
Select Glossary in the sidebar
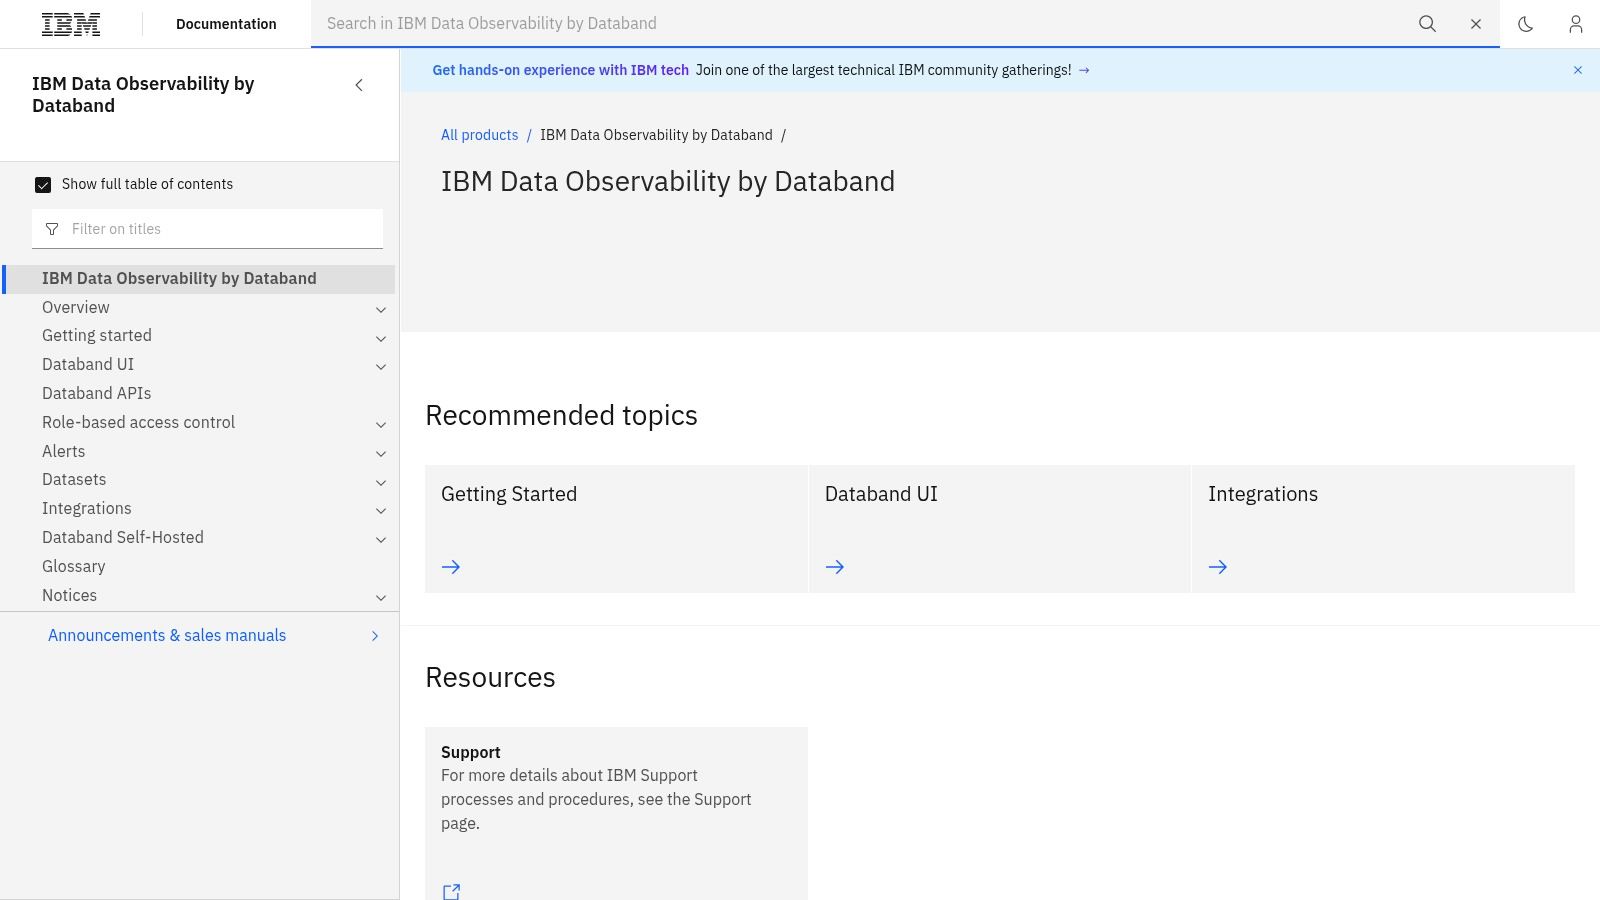click(74, 566)
